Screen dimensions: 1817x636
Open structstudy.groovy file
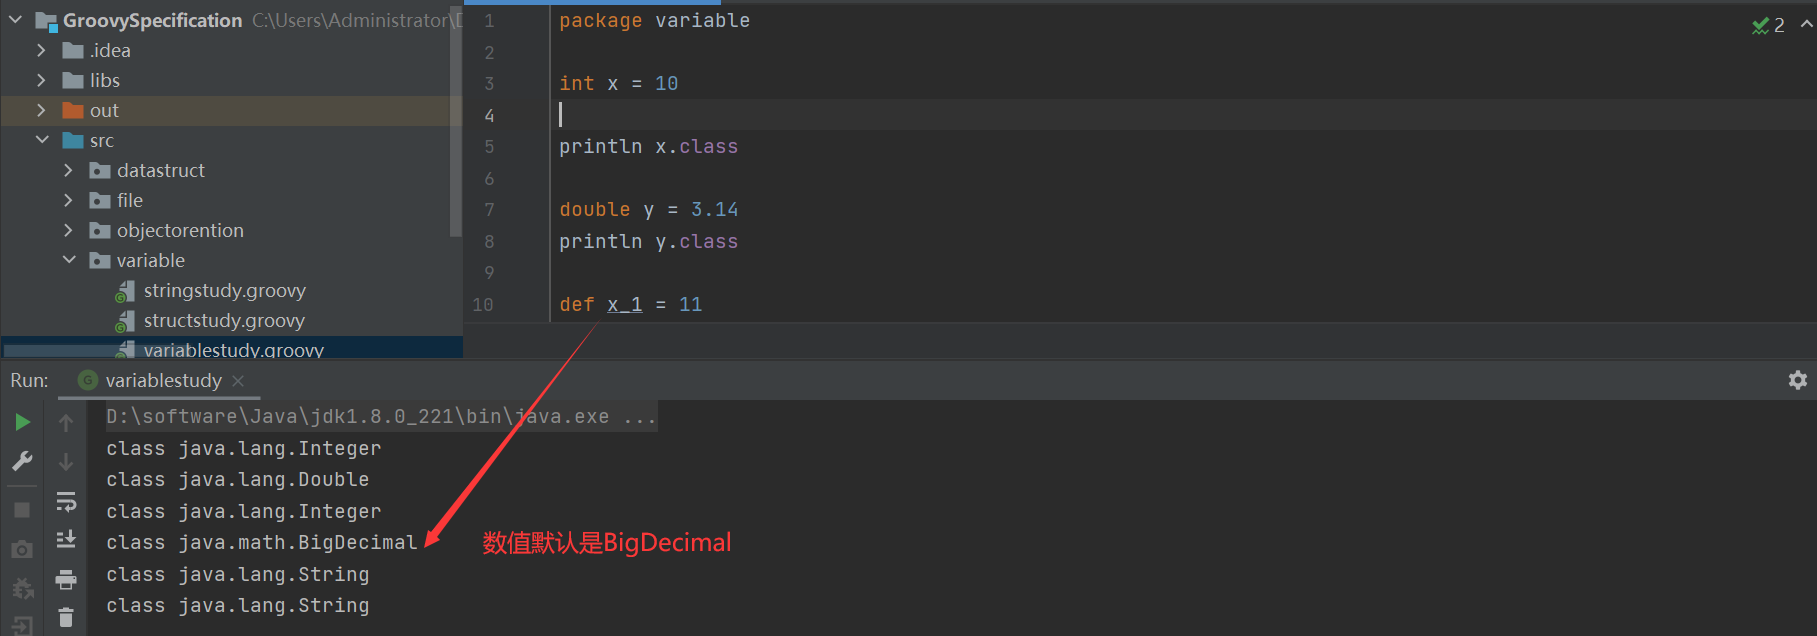point(224,320)
